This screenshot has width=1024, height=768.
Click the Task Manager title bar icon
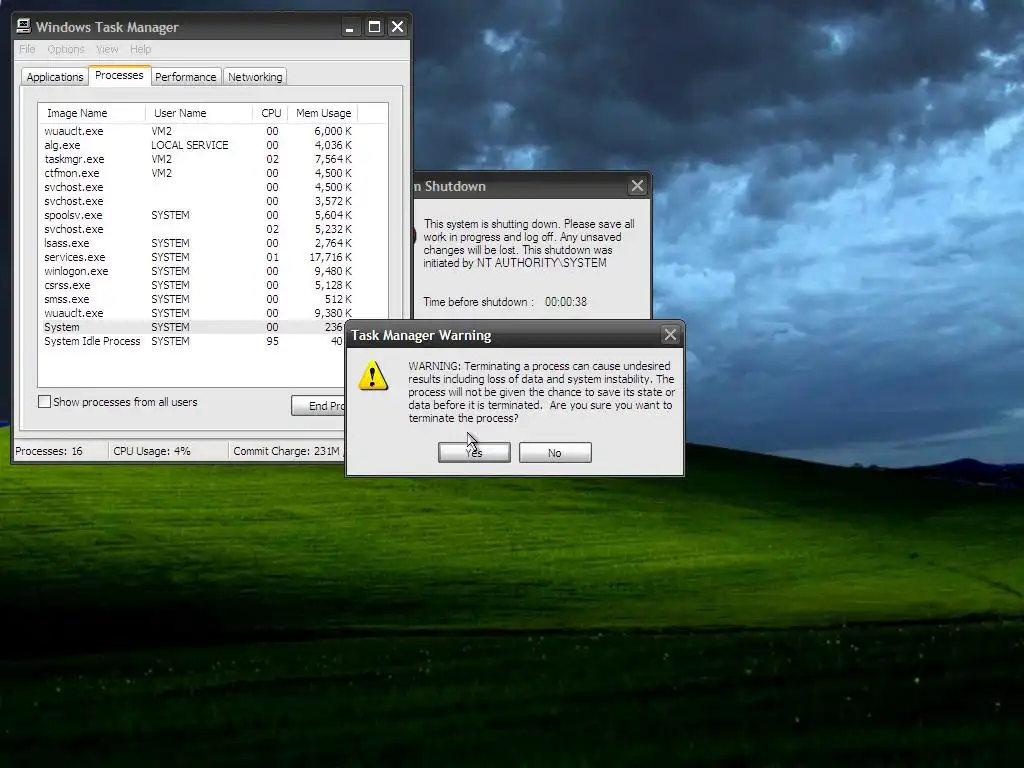(x=24, y=26)
